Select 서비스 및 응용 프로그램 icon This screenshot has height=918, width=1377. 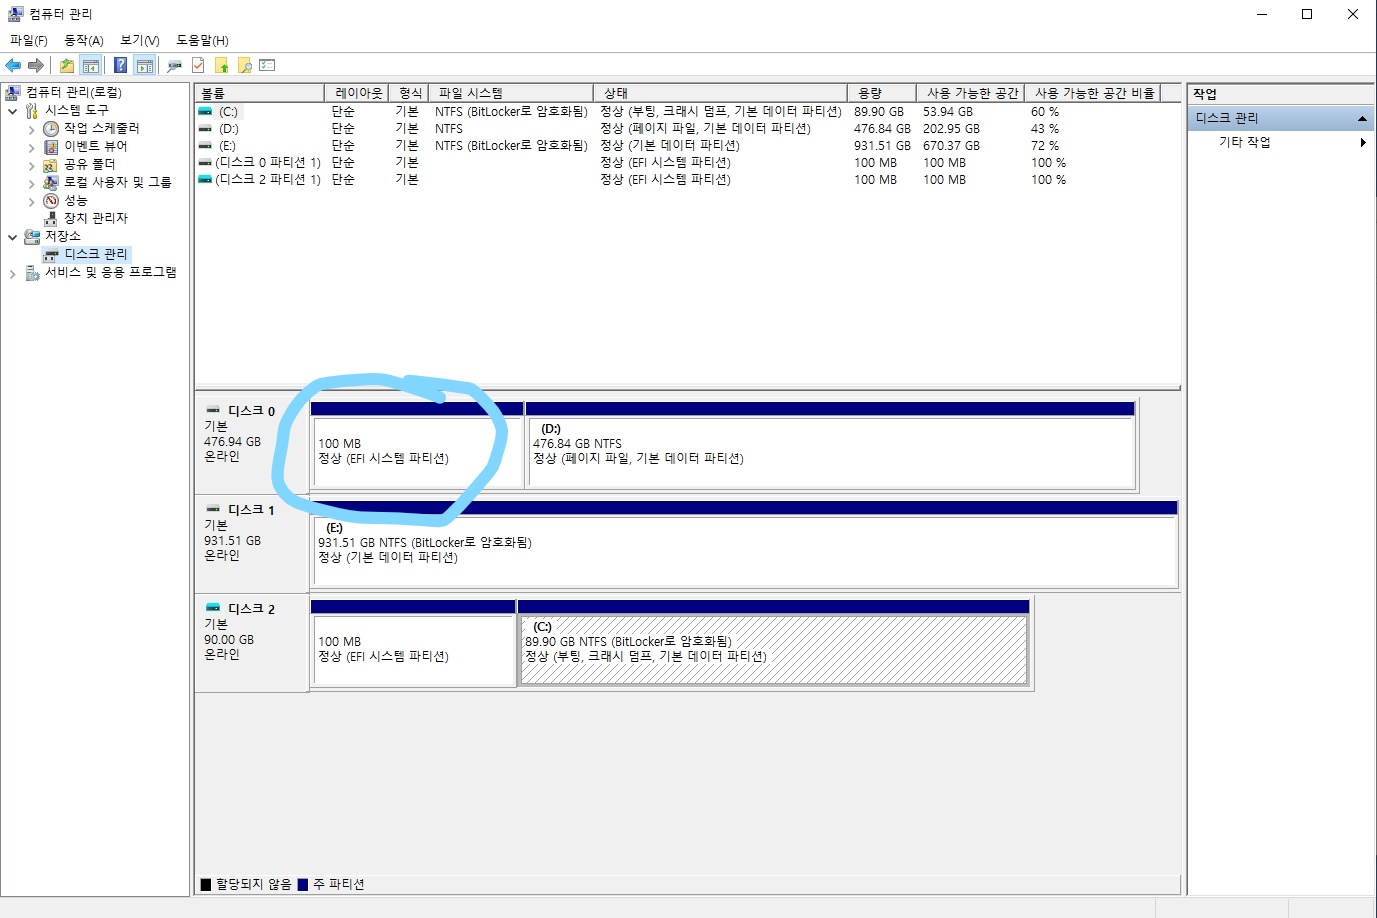pyautogui.click(x=32, y=273)
